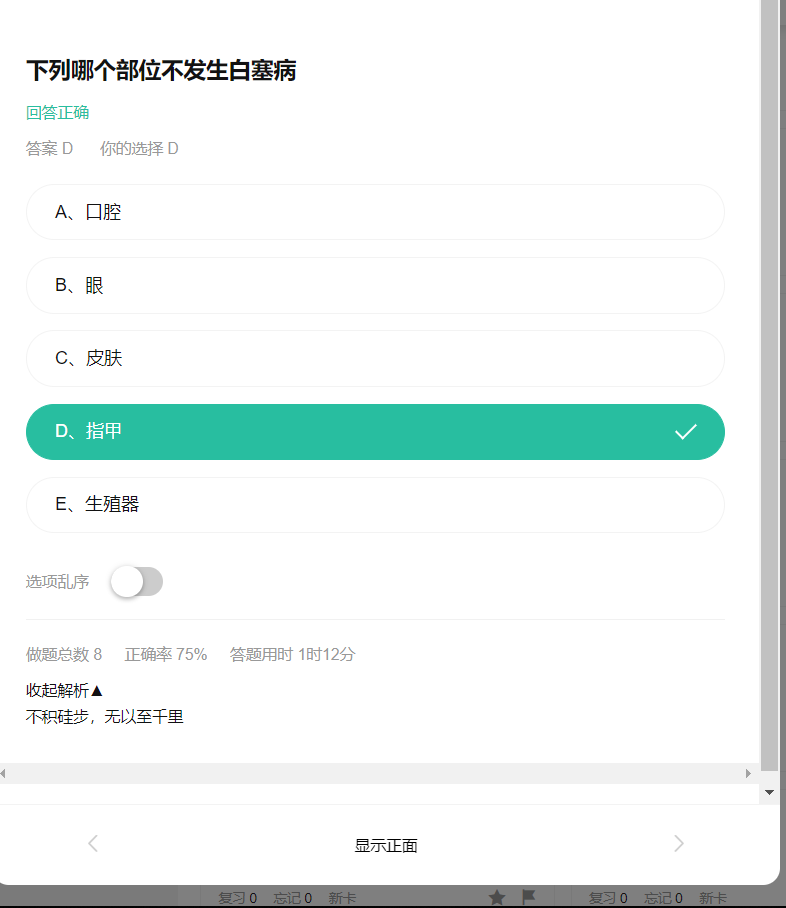Click the 显示正面 button

pyautogui.click(x=386, y=845)
